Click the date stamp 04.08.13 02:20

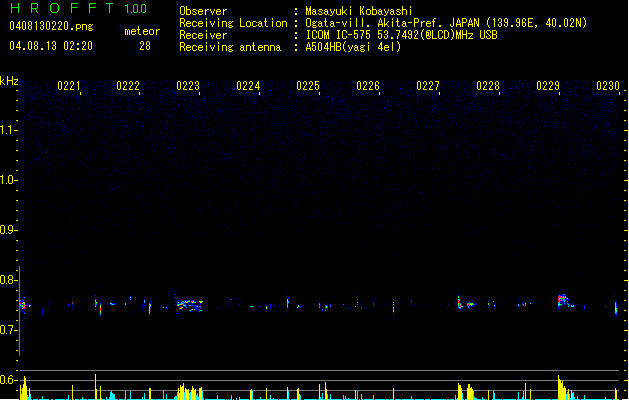(51, 46)
